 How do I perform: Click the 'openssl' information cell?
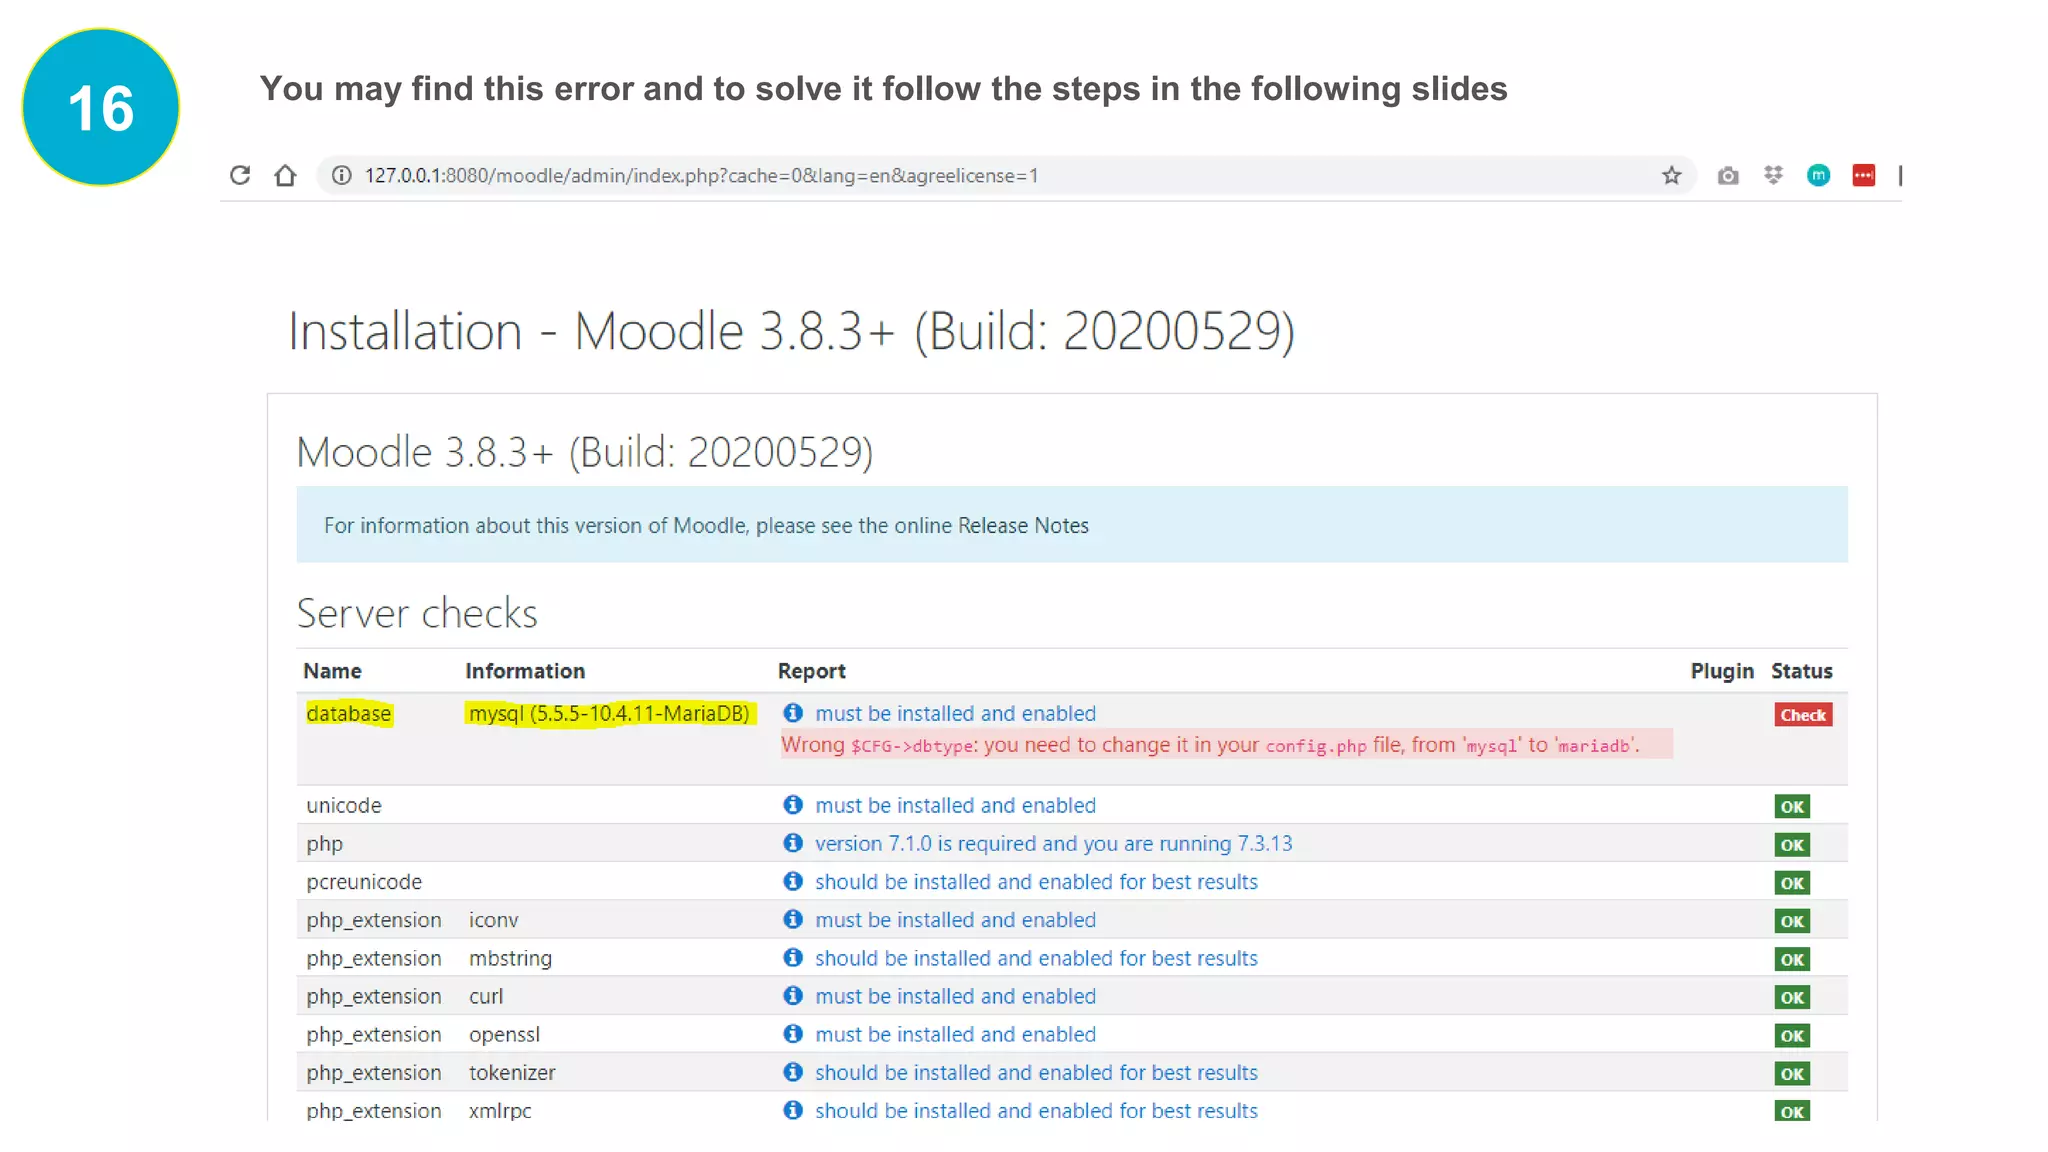click(x=504, y=1034)
